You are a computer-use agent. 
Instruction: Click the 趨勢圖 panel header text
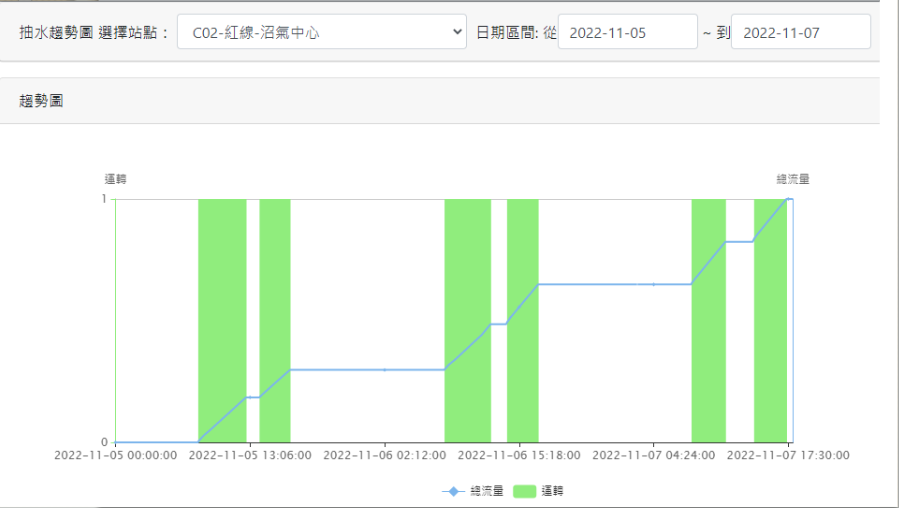pyautogui.click(x=41, y=101)
